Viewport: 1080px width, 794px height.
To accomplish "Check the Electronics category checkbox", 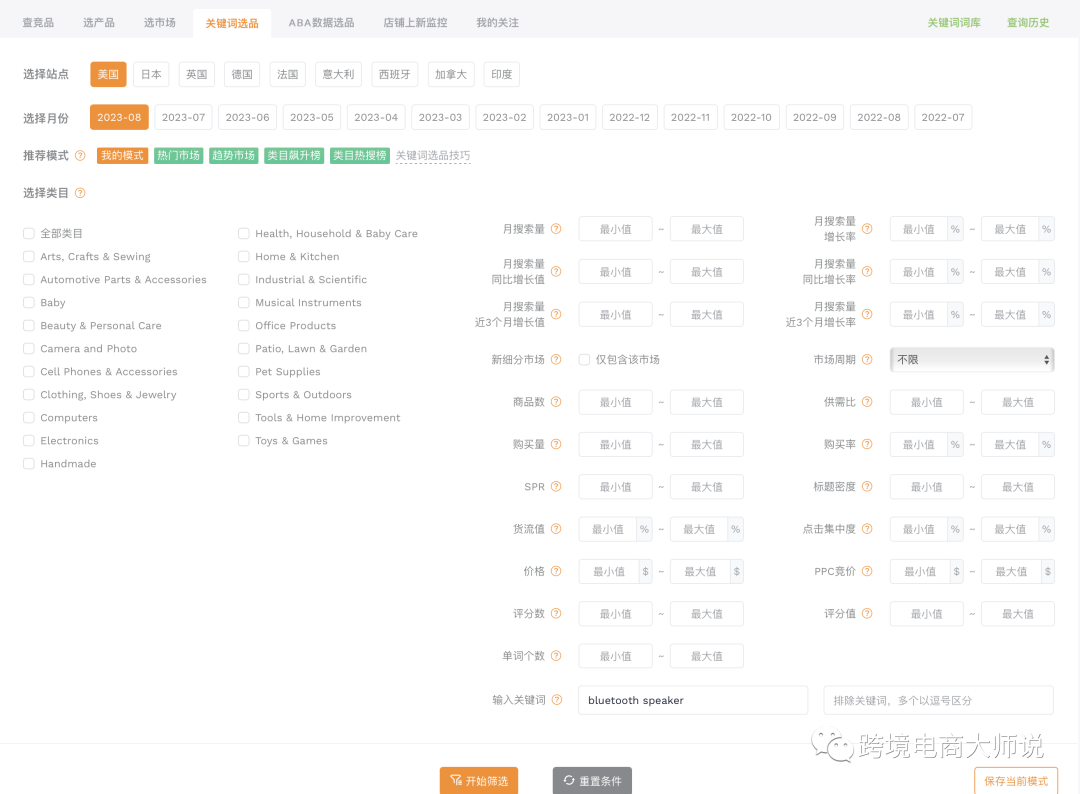I will [29, 441].
